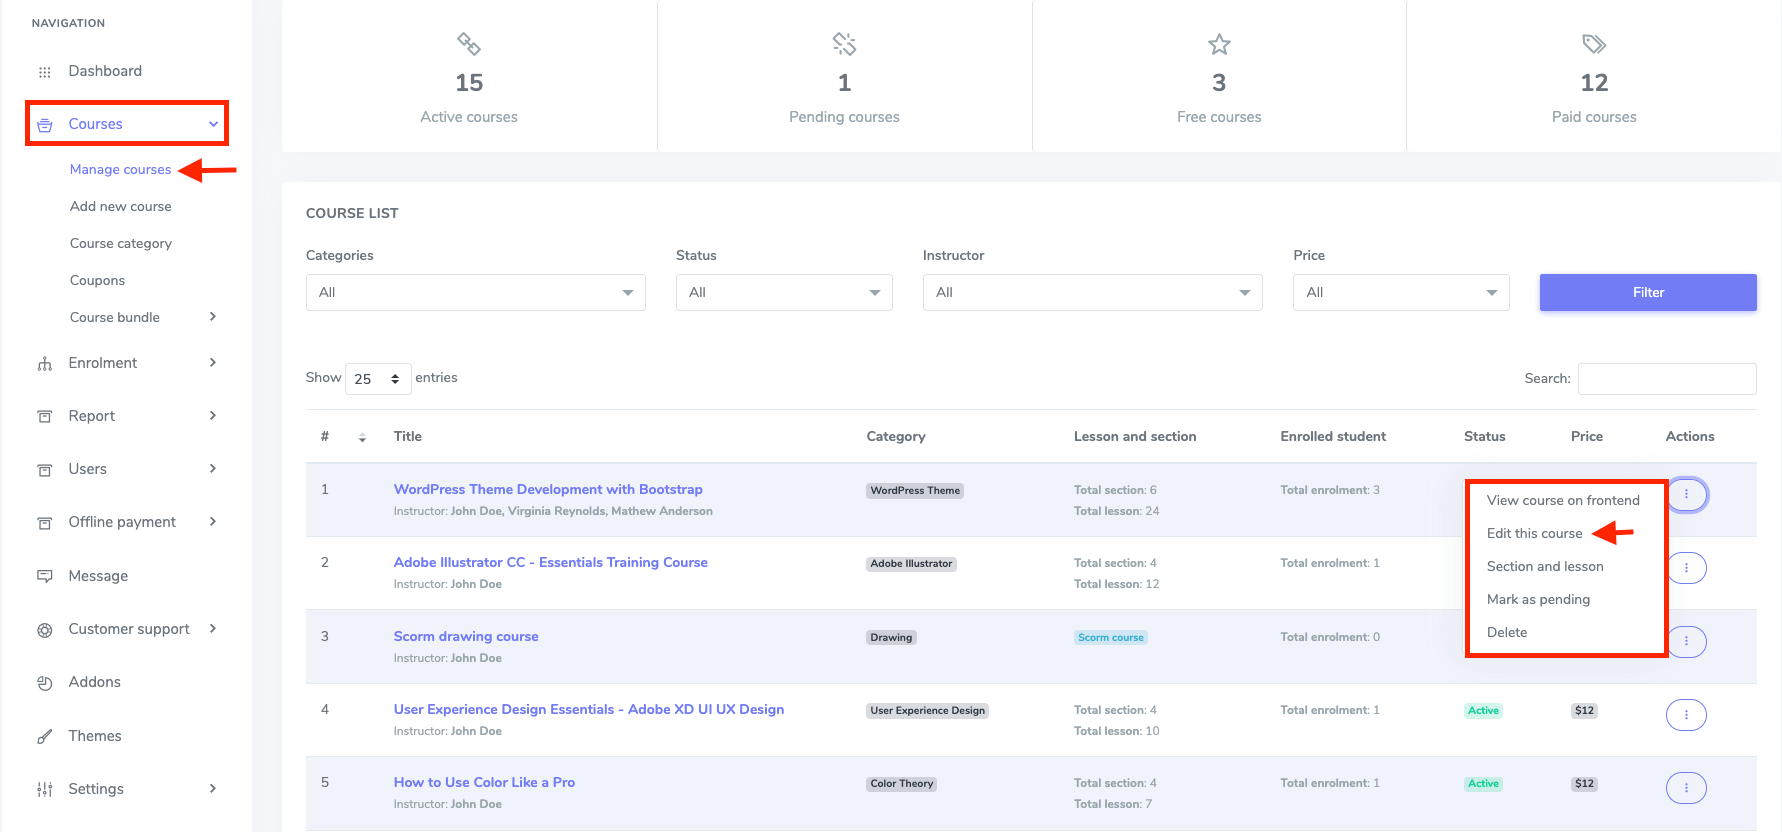Click the Settings sliders icon
1782x832 pixels.
(44, 790)
